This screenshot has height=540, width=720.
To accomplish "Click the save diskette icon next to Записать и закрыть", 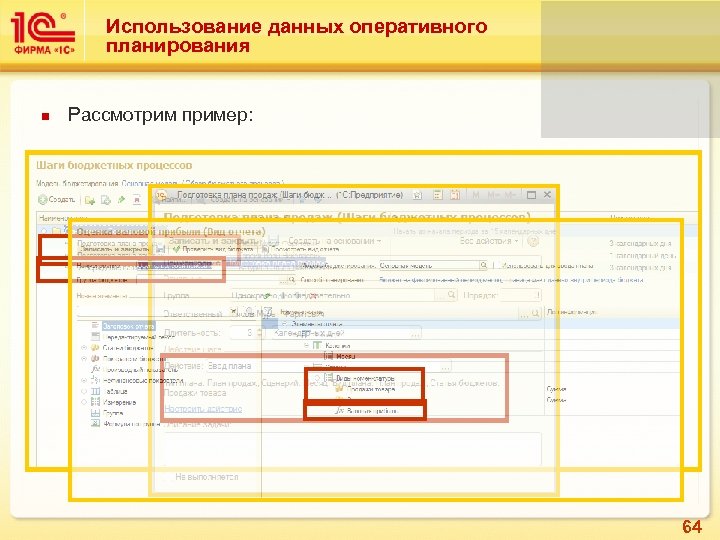I will [160, 249].
